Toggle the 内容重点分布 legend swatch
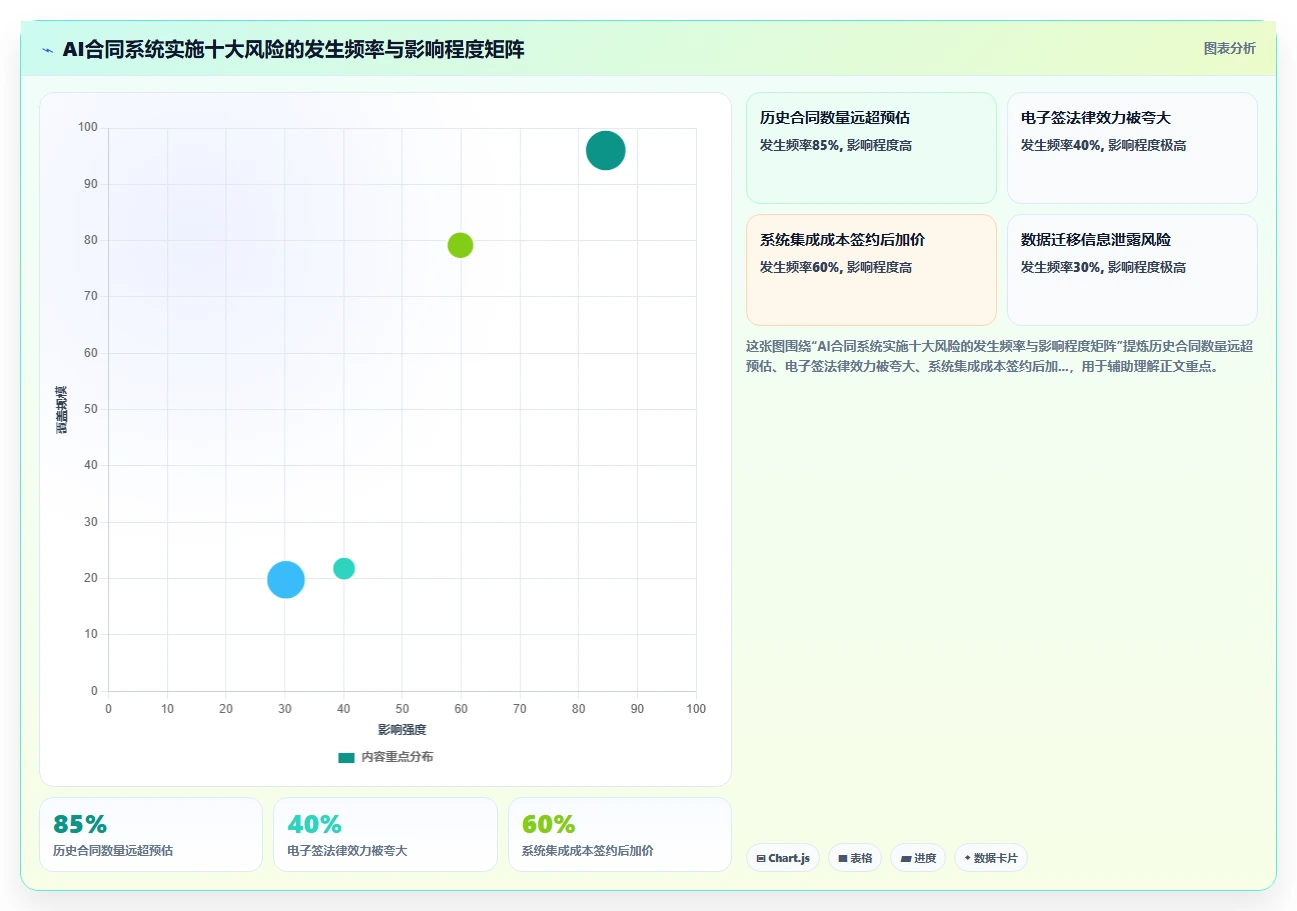 coord(346,758)
